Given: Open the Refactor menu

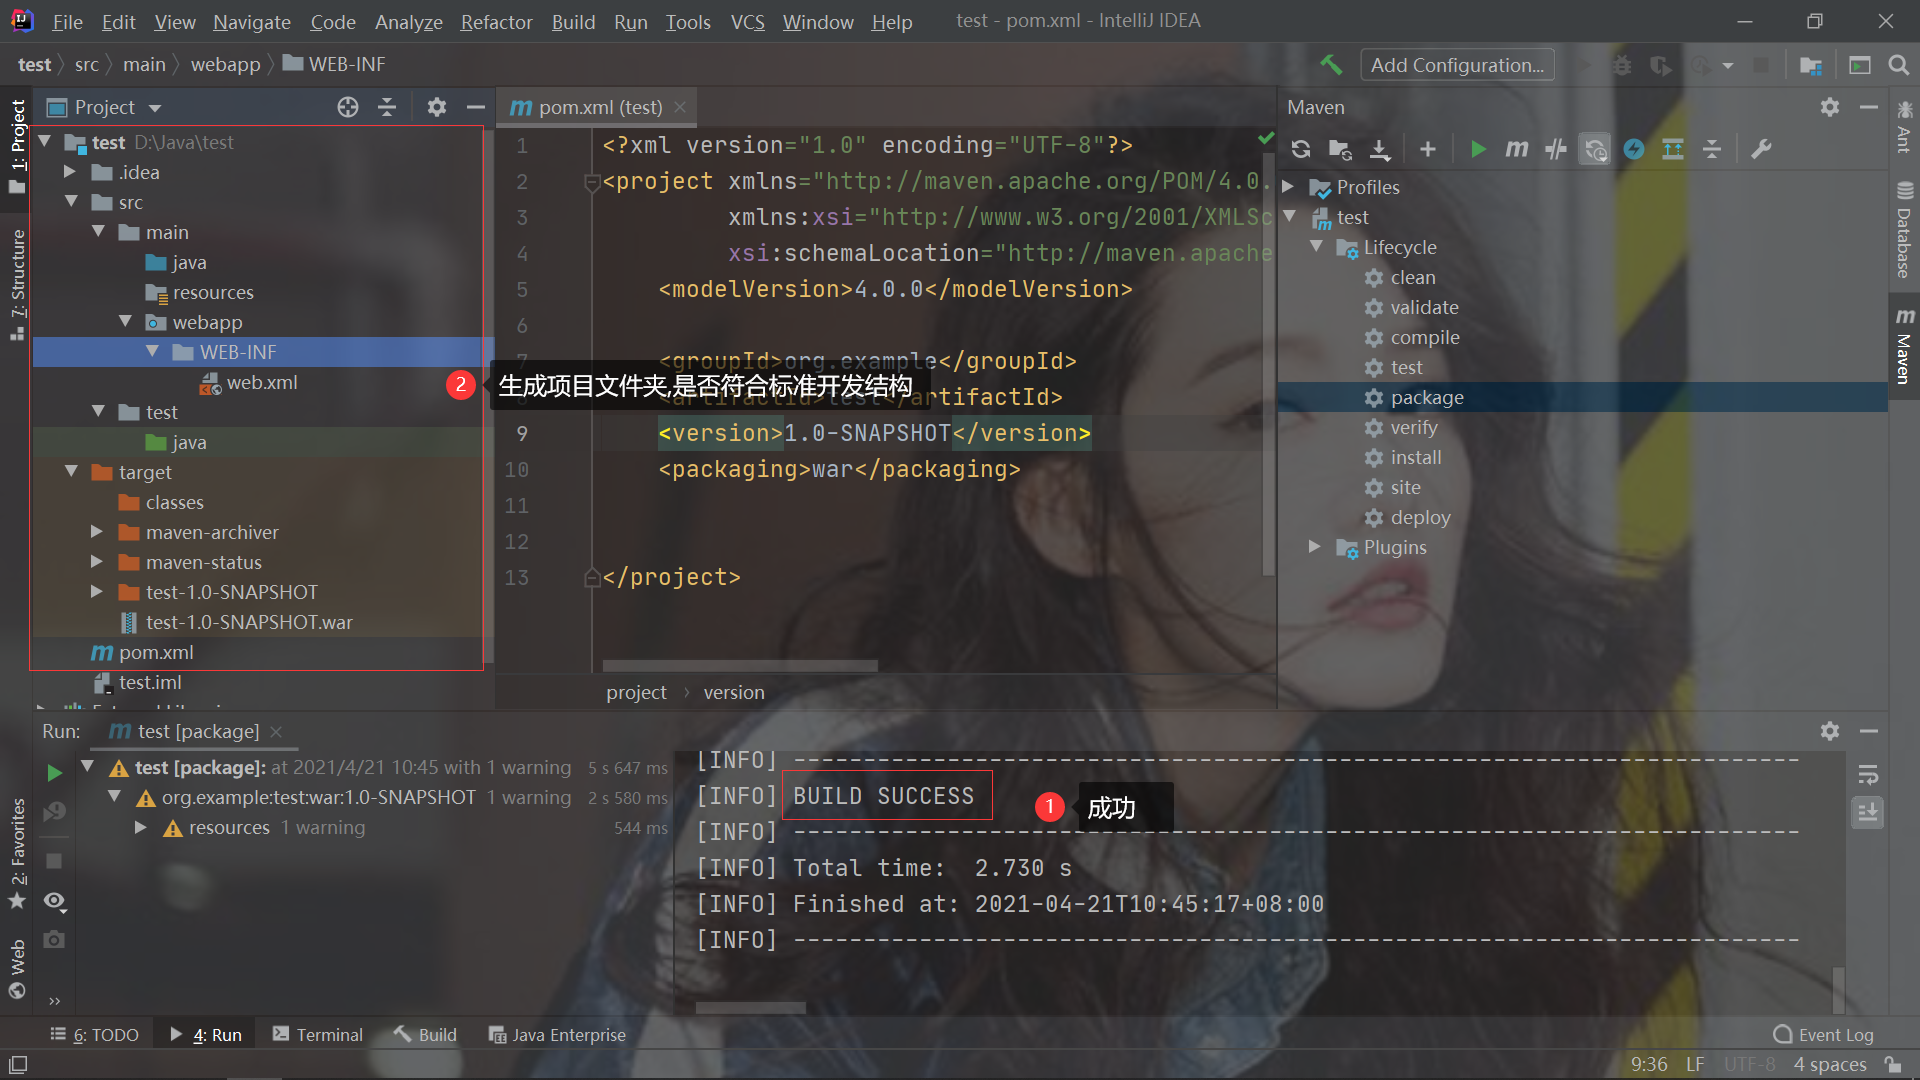Looking at the screenshot, I should 496,21.
